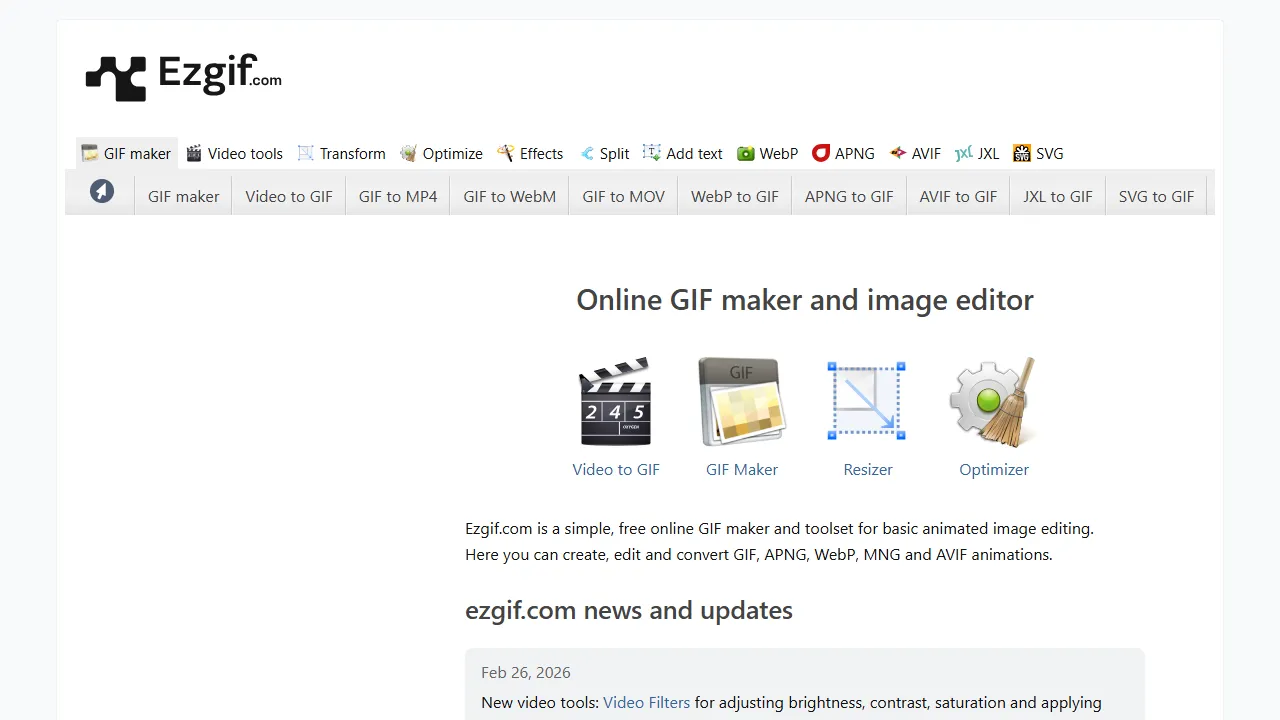Click the Split scissors icon

589,152
